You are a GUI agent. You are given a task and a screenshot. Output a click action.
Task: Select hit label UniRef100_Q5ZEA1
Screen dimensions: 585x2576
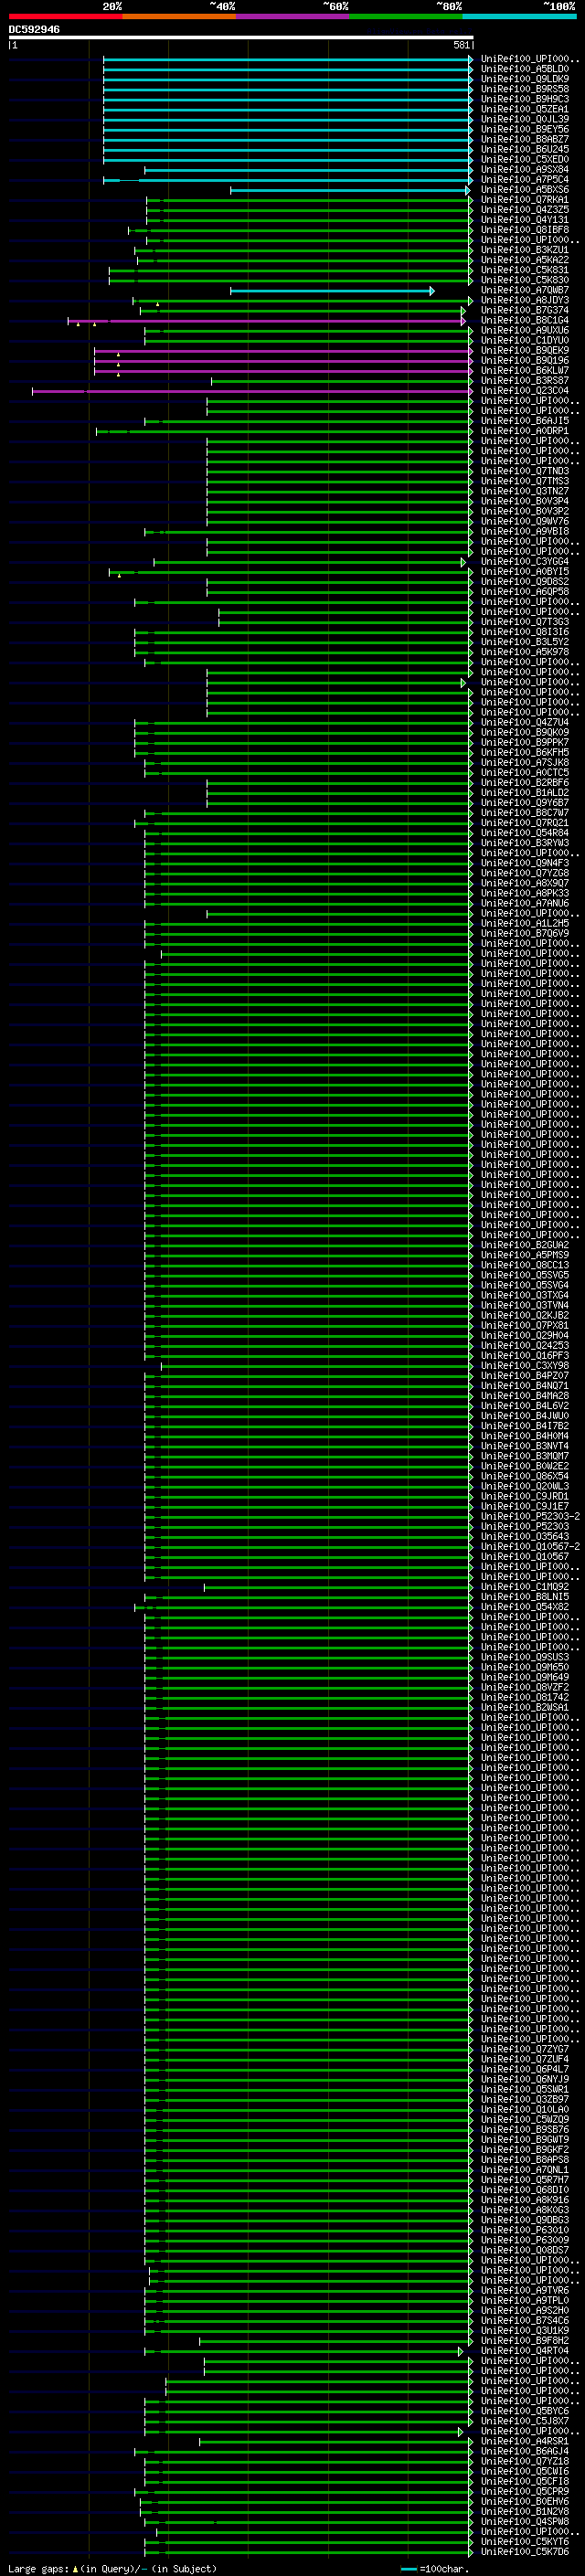525,110
